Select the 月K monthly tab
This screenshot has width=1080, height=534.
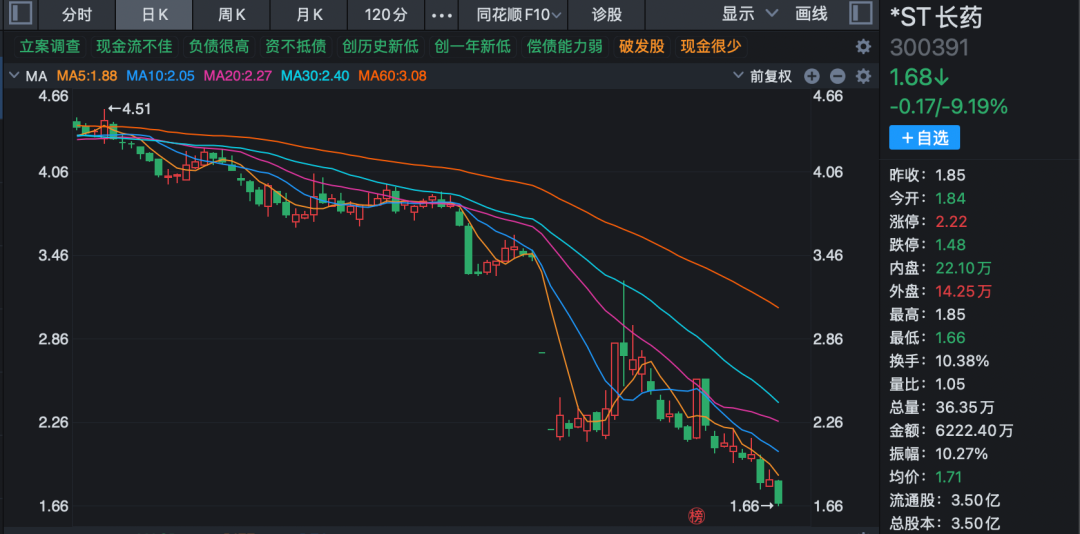point(309,15)
